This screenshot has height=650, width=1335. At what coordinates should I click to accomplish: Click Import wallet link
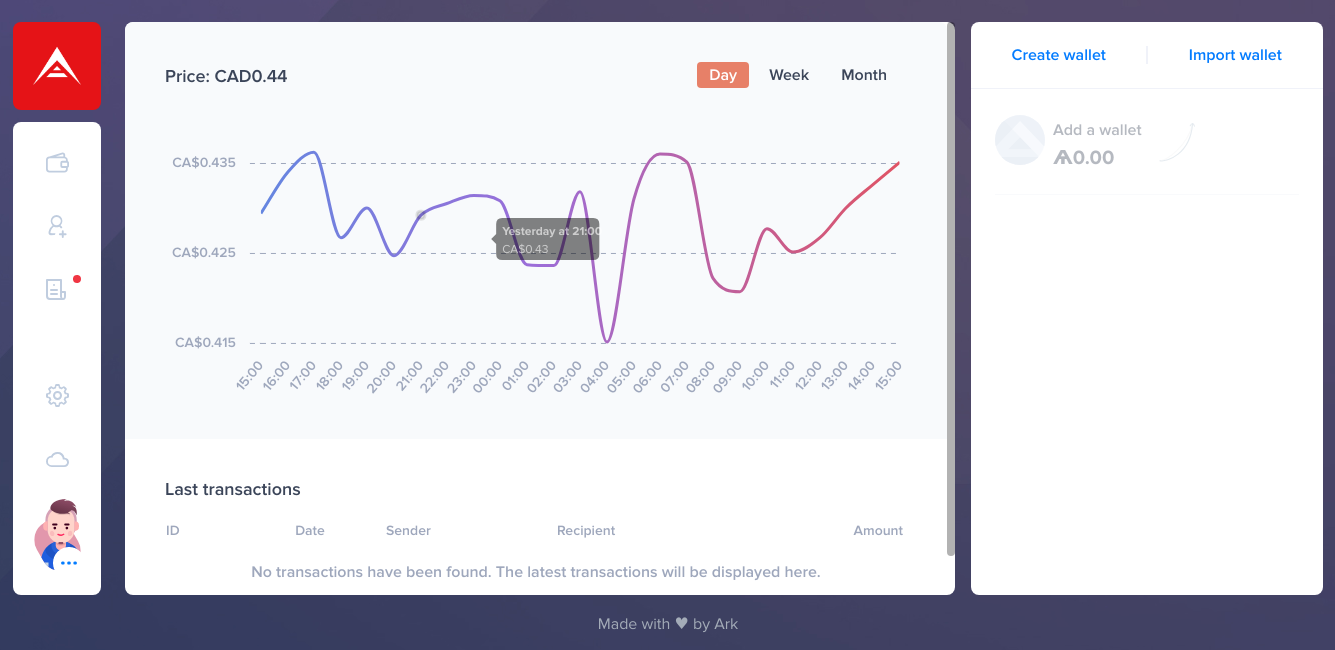click(1235, 55)
